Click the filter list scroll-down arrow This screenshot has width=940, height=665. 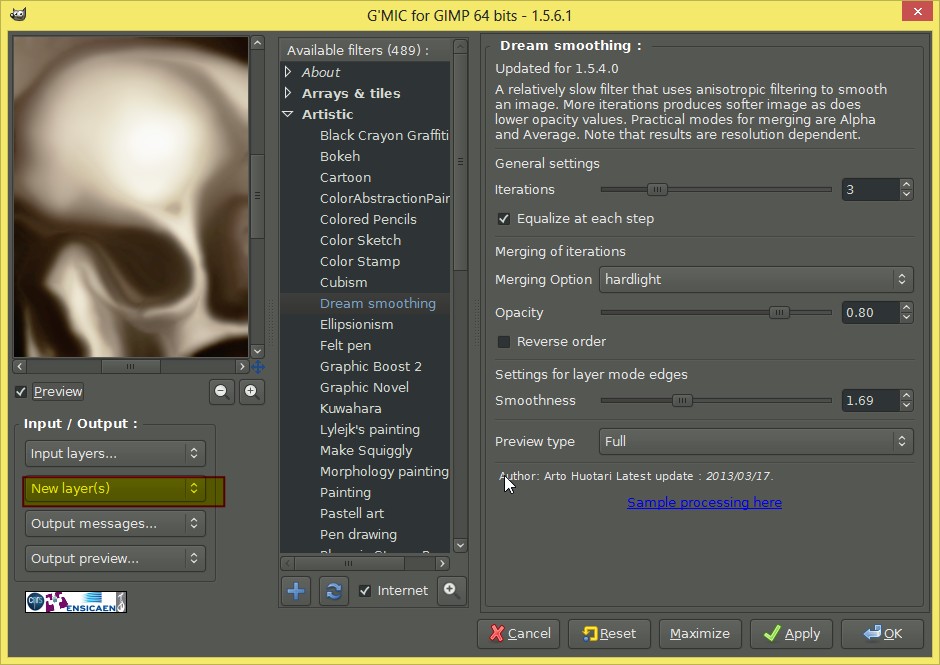(460, 546)
